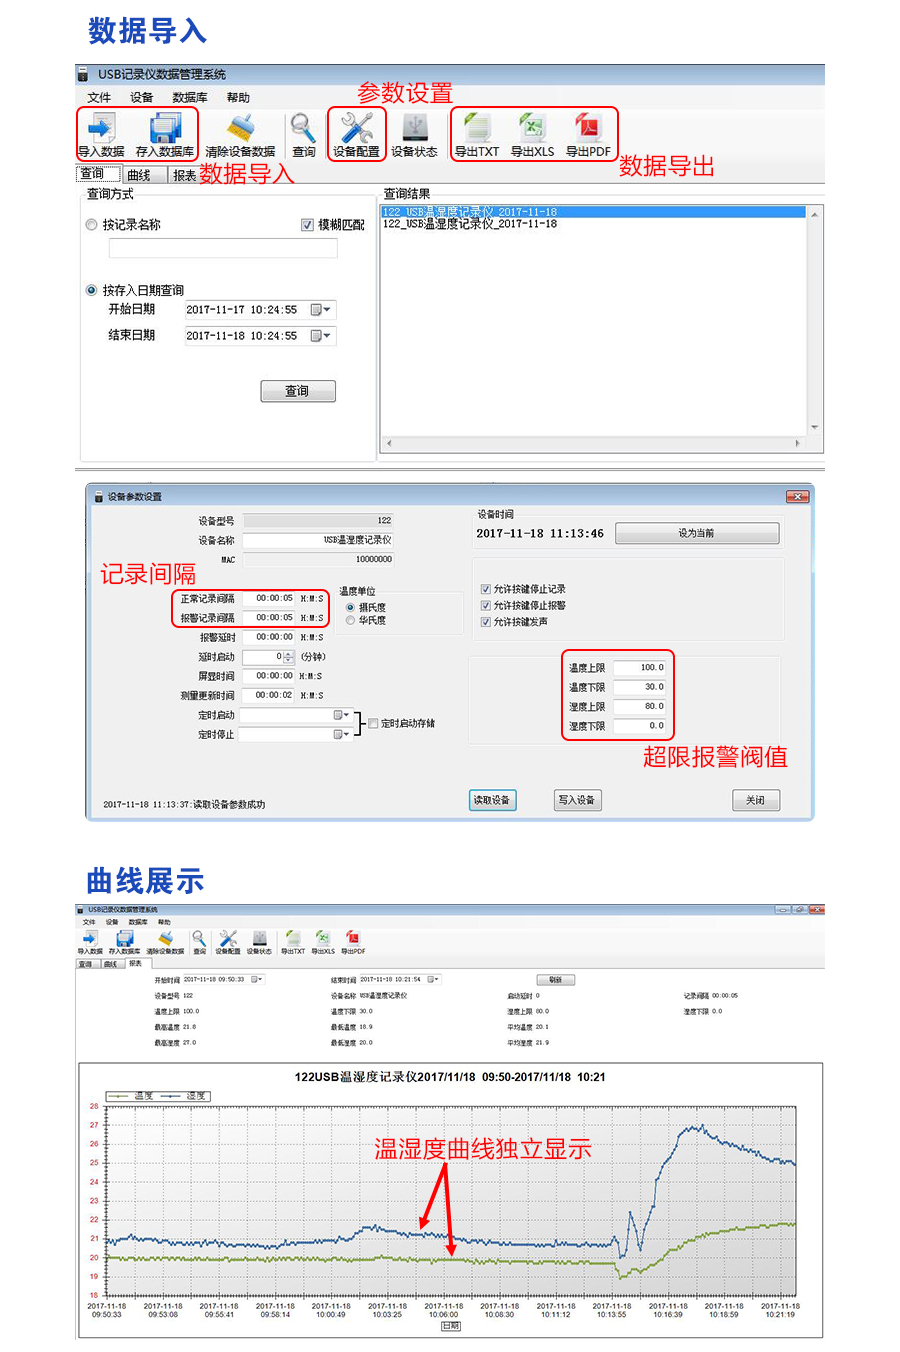Click the 写入设备 button
Image resolution: width=900 pixels, height=1352 pixels.
click(577, 800)
